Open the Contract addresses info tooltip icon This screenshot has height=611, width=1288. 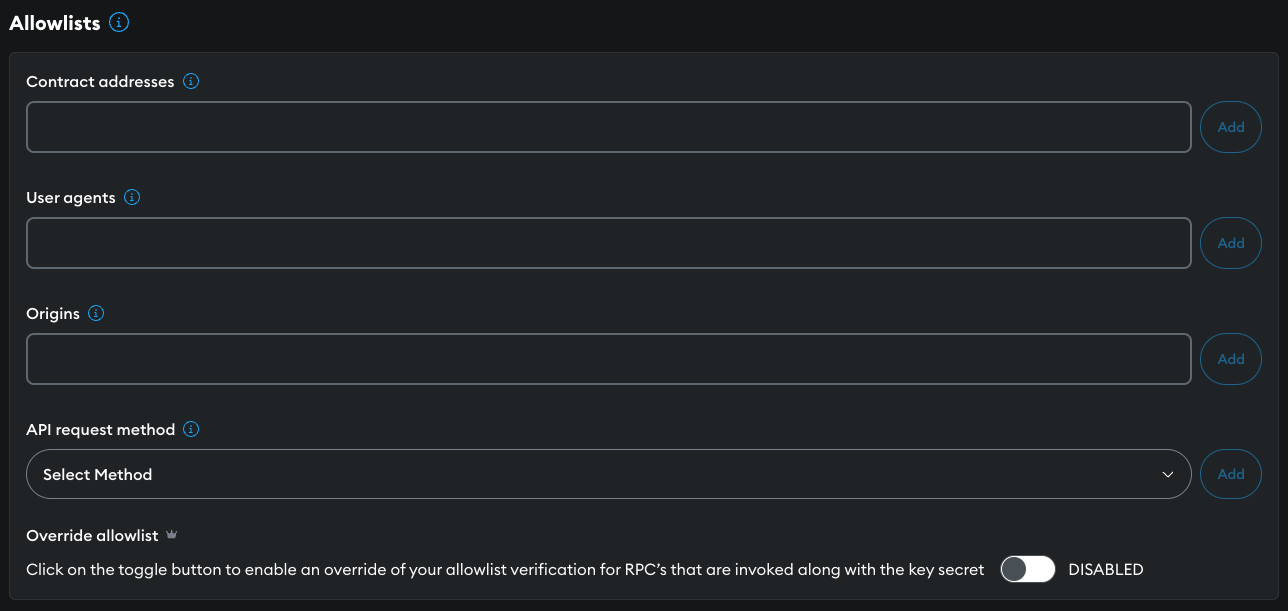tap(191, 81)
